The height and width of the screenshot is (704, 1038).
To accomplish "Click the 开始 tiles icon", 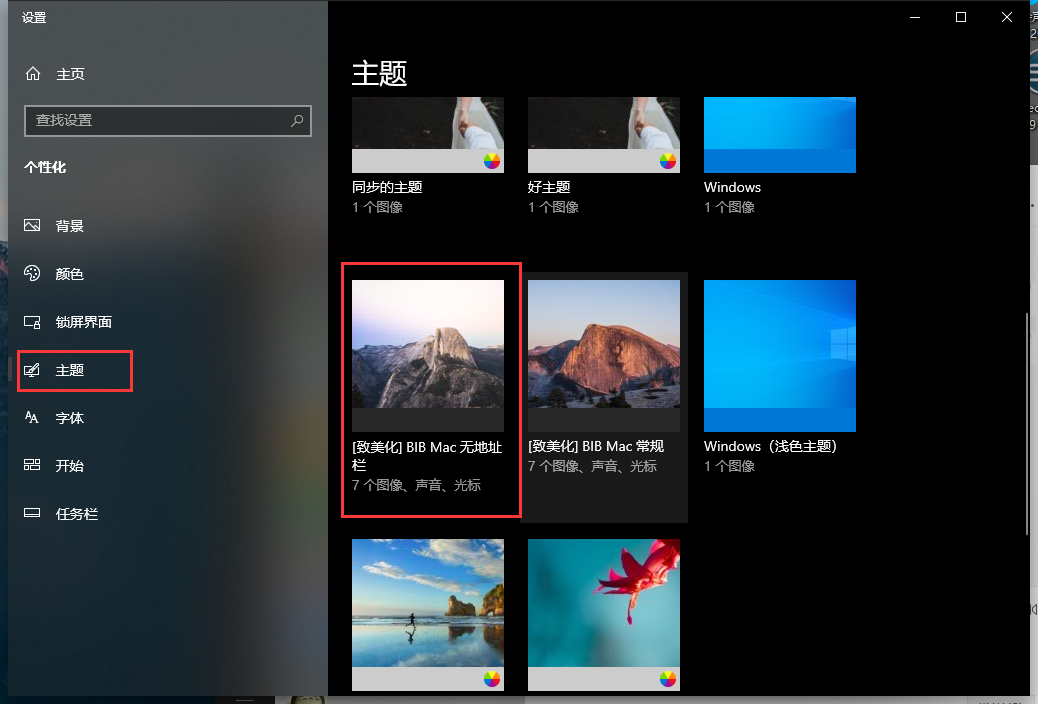I will (x=32, y=465).
